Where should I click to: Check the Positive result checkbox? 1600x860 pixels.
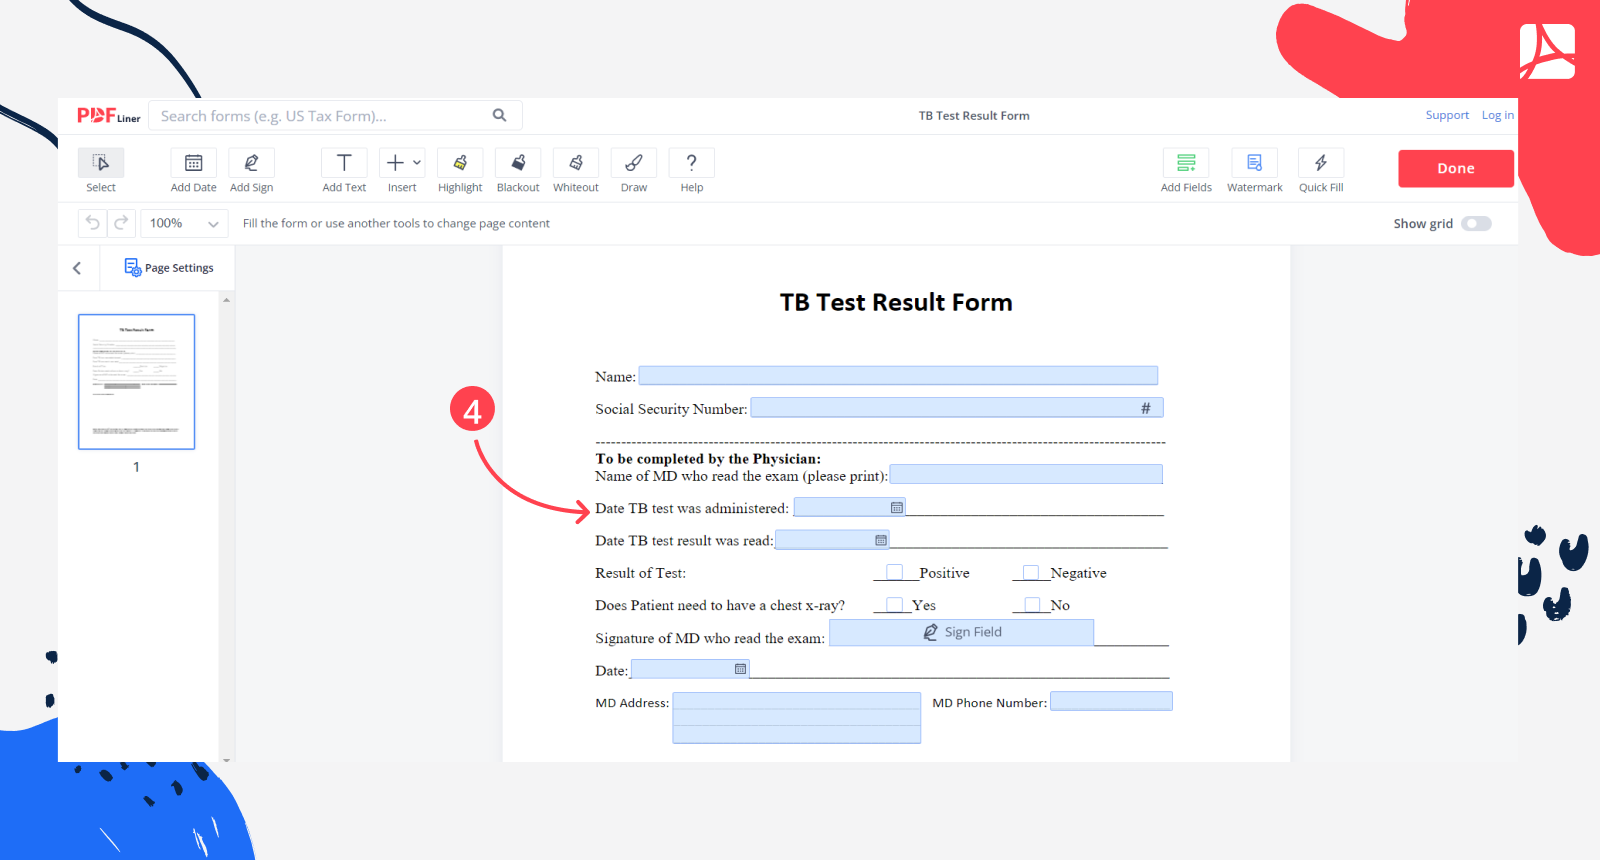point(895,572)
